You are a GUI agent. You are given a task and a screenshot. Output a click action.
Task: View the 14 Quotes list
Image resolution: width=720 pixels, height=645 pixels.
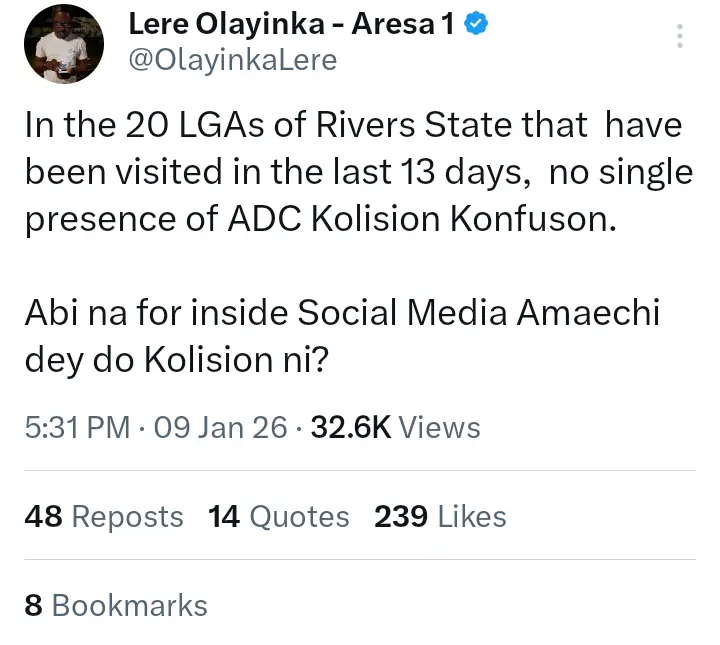[279, 516]
